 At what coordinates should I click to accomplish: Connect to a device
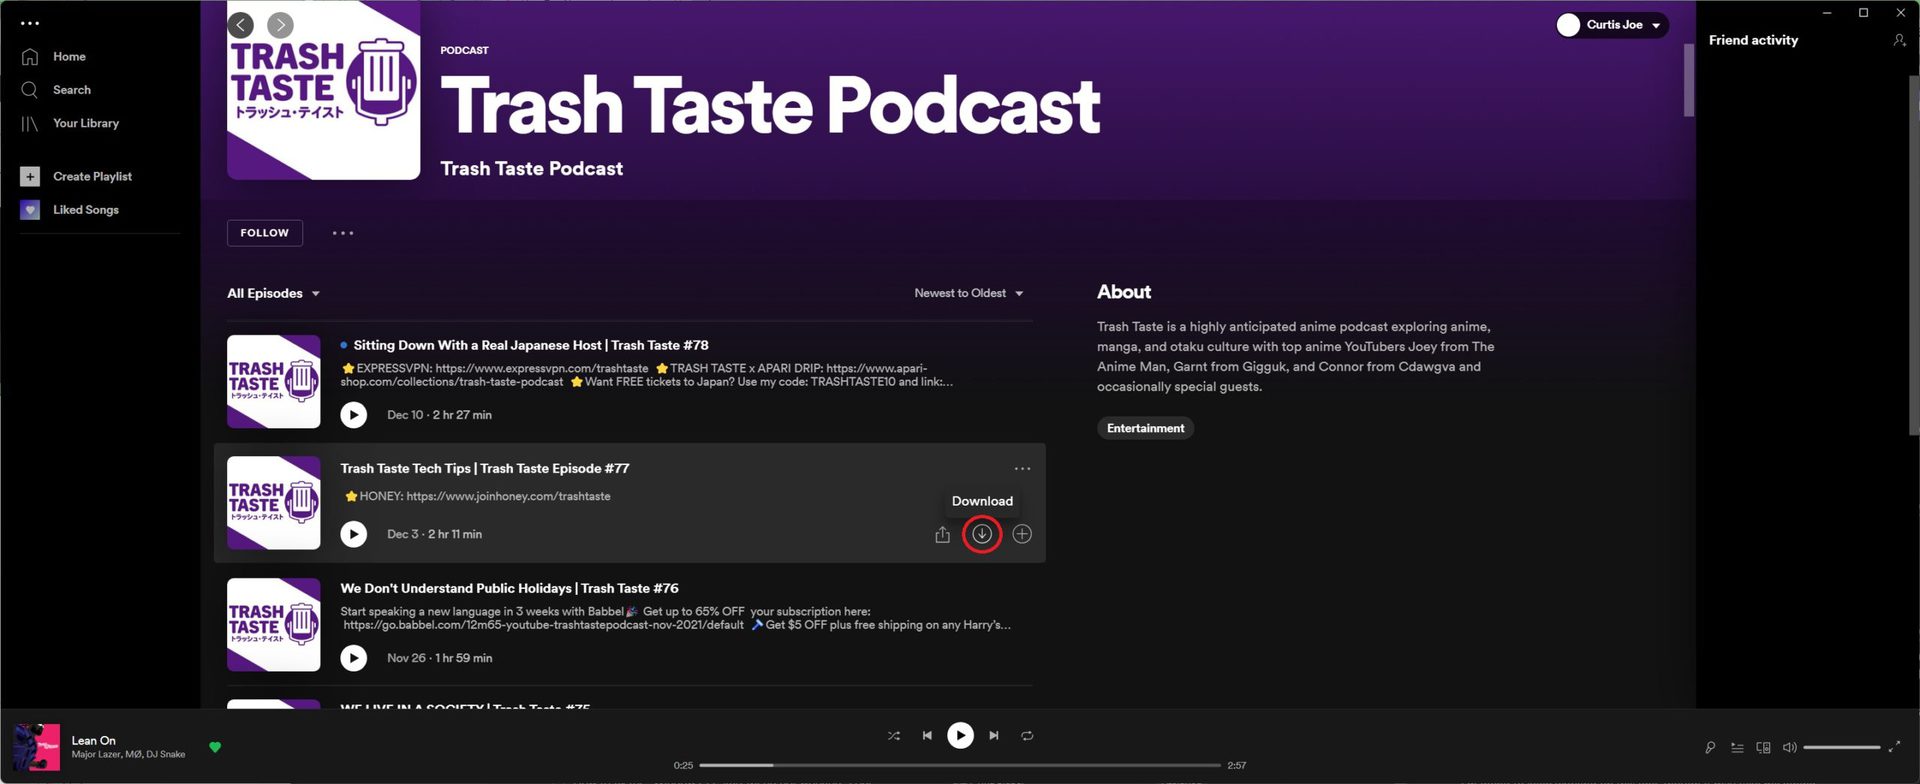click(x=1763, y=748)
